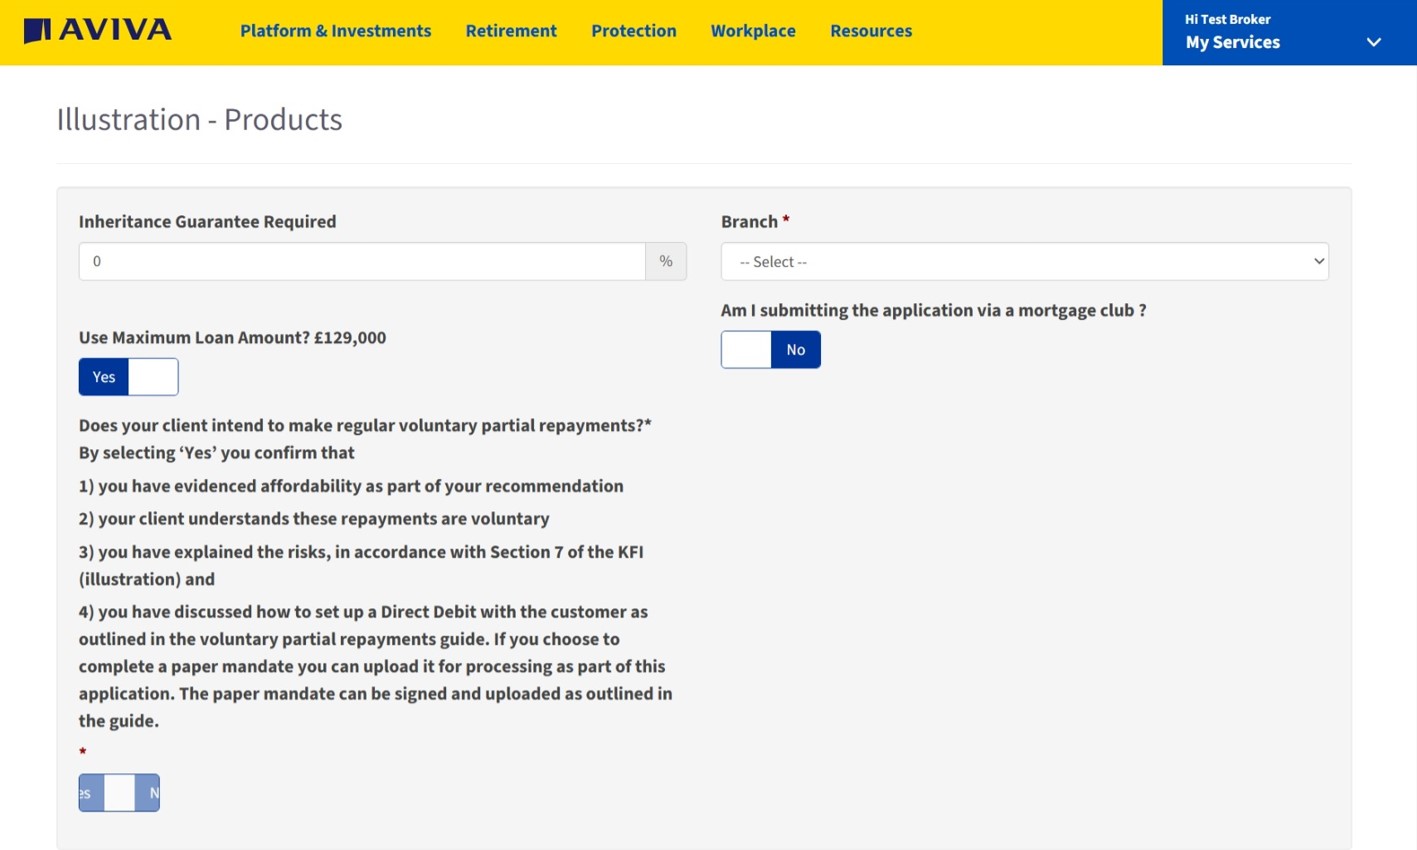Open the Retirement menu
The height and width of the screenshot is (850, 1417).
[x=511, y=31]
